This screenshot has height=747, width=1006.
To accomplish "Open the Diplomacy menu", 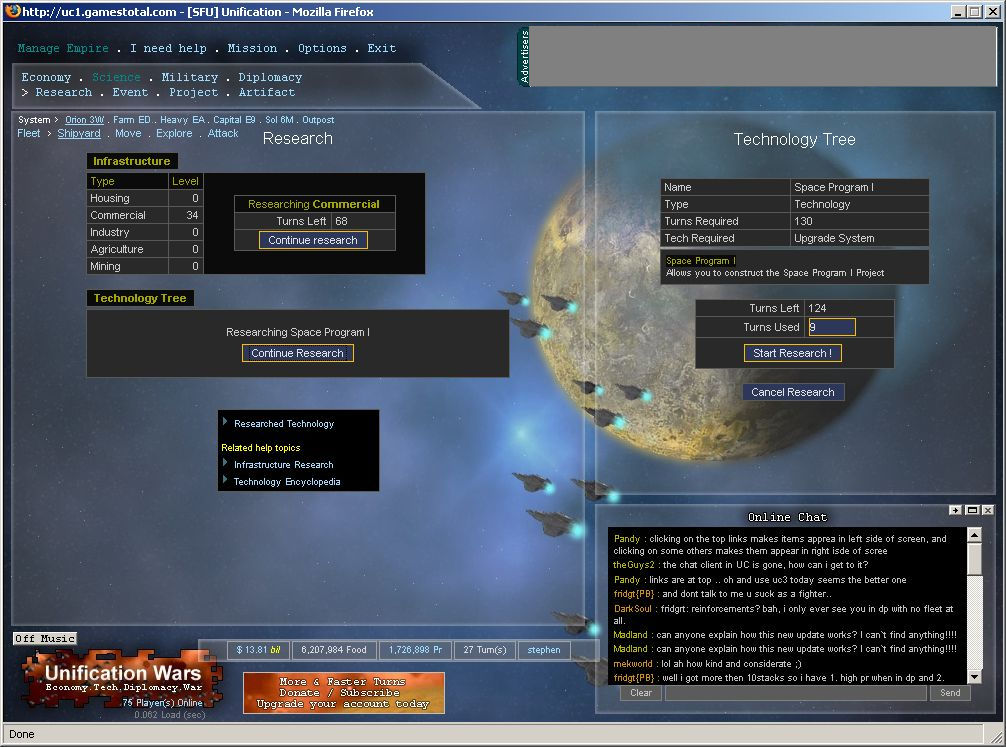I will click(x=270, y=77).
